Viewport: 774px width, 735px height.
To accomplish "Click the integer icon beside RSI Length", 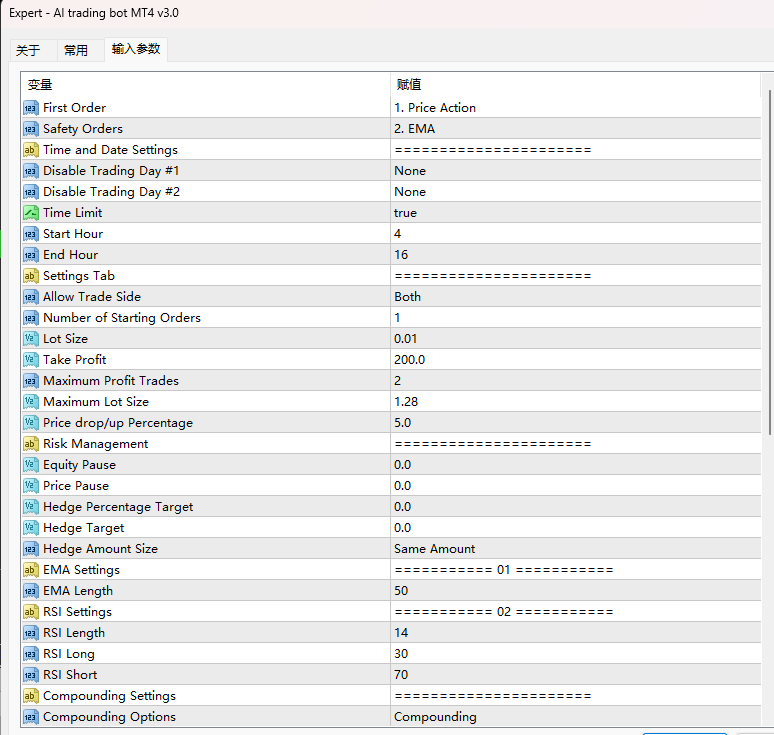I will [31, 633].
